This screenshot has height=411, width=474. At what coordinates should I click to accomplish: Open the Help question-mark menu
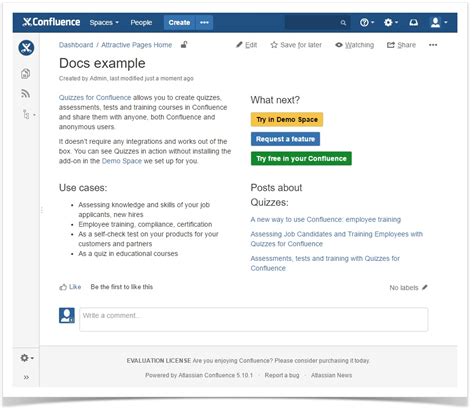[367, 22]
